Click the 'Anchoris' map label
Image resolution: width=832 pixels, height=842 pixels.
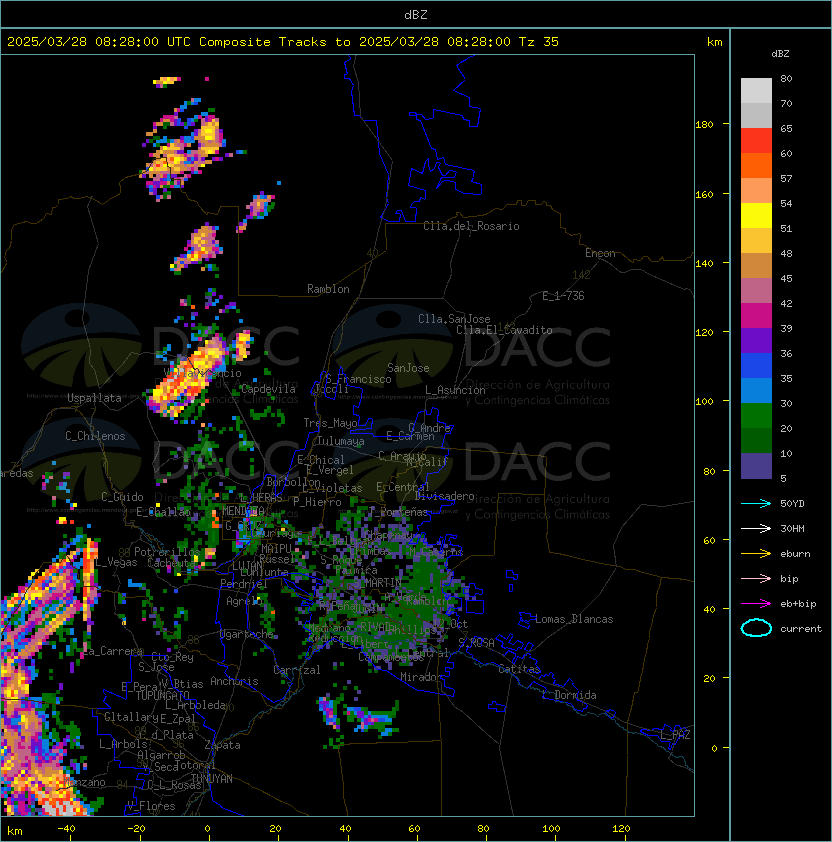[234, 681]
